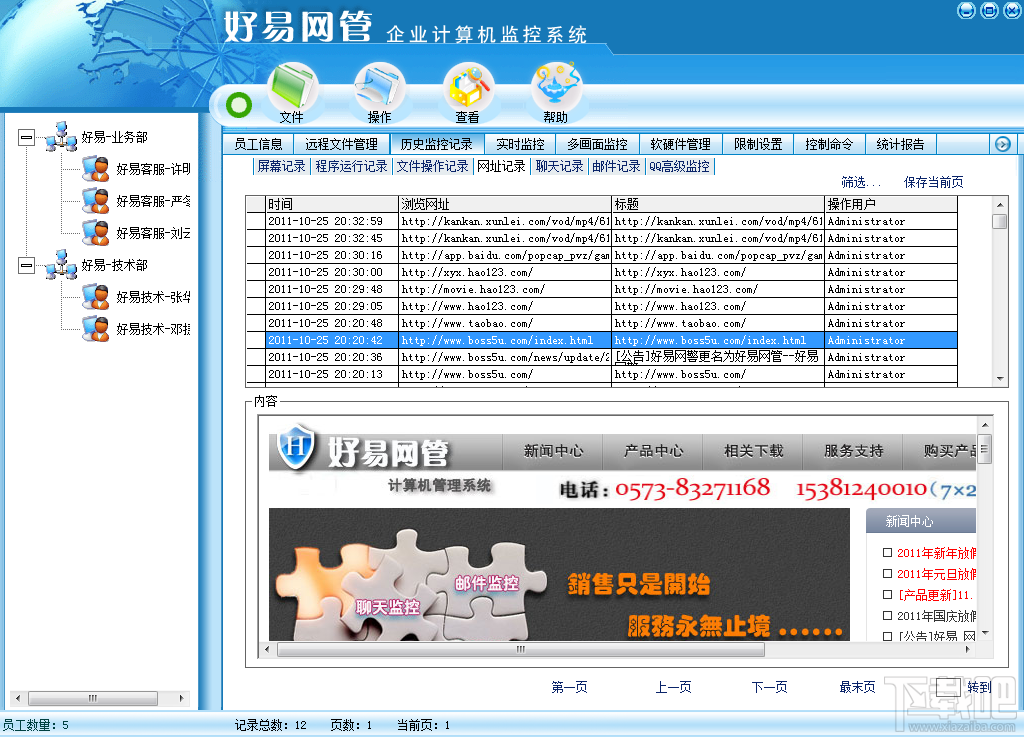Select row with time 2011-10-25 20:32:59
The height and width of the screenshot is (737, 1024).
coord(601,221)
